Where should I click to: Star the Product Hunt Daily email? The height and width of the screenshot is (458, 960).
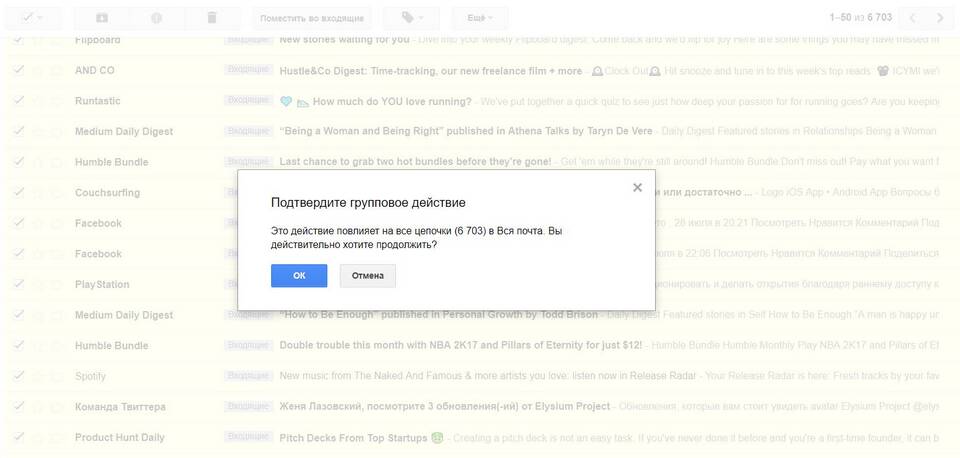(38, 438)
